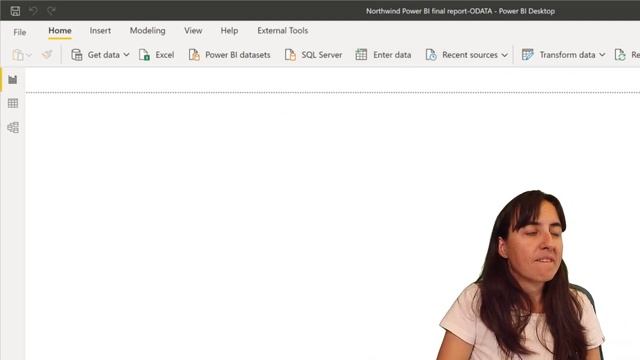Image resolution: width=640 pixels, height=360 pixels.
Task: Click the SQL Server label
Action: coord(322,55)
